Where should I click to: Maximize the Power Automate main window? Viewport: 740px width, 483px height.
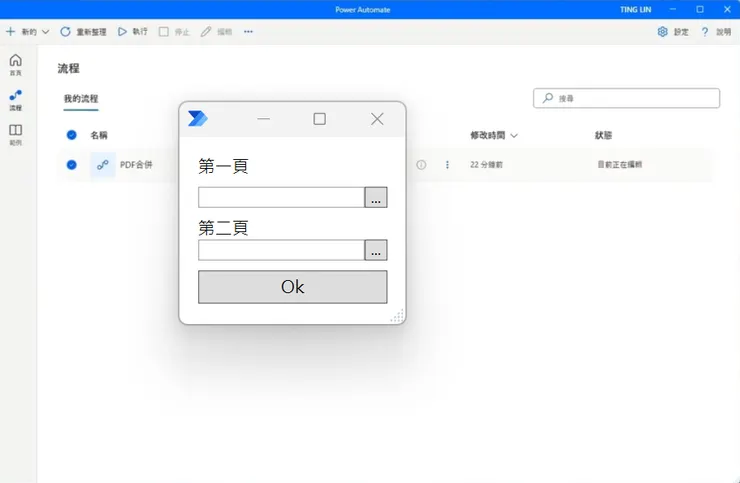700,9
